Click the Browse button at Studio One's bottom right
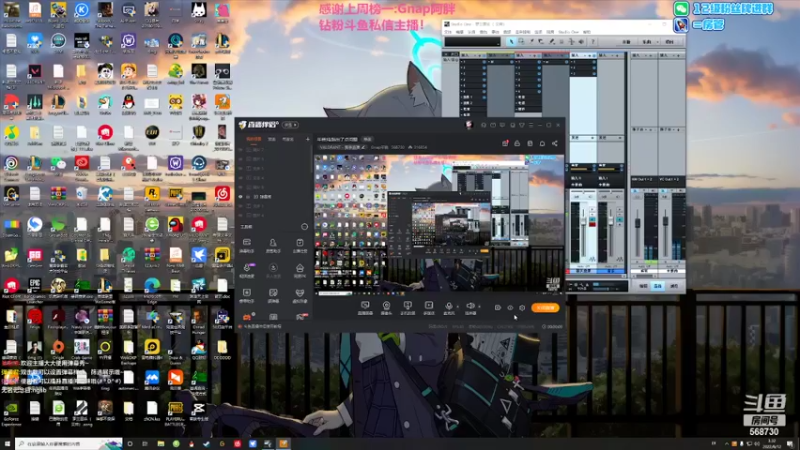This screenshot has height=450, width=800. [x=674, y=286]
